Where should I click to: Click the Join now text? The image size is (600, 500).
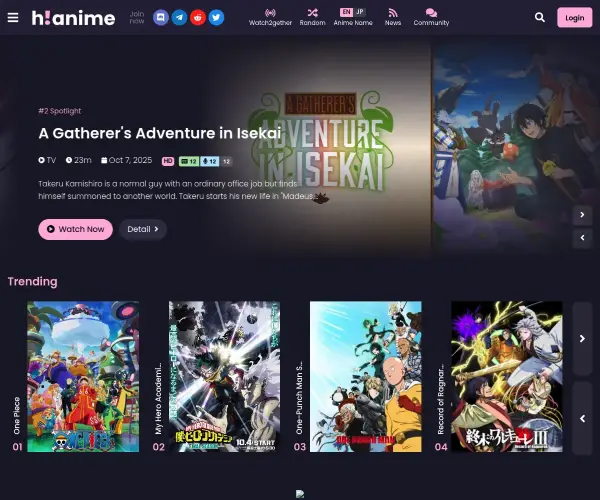point(137,18)
